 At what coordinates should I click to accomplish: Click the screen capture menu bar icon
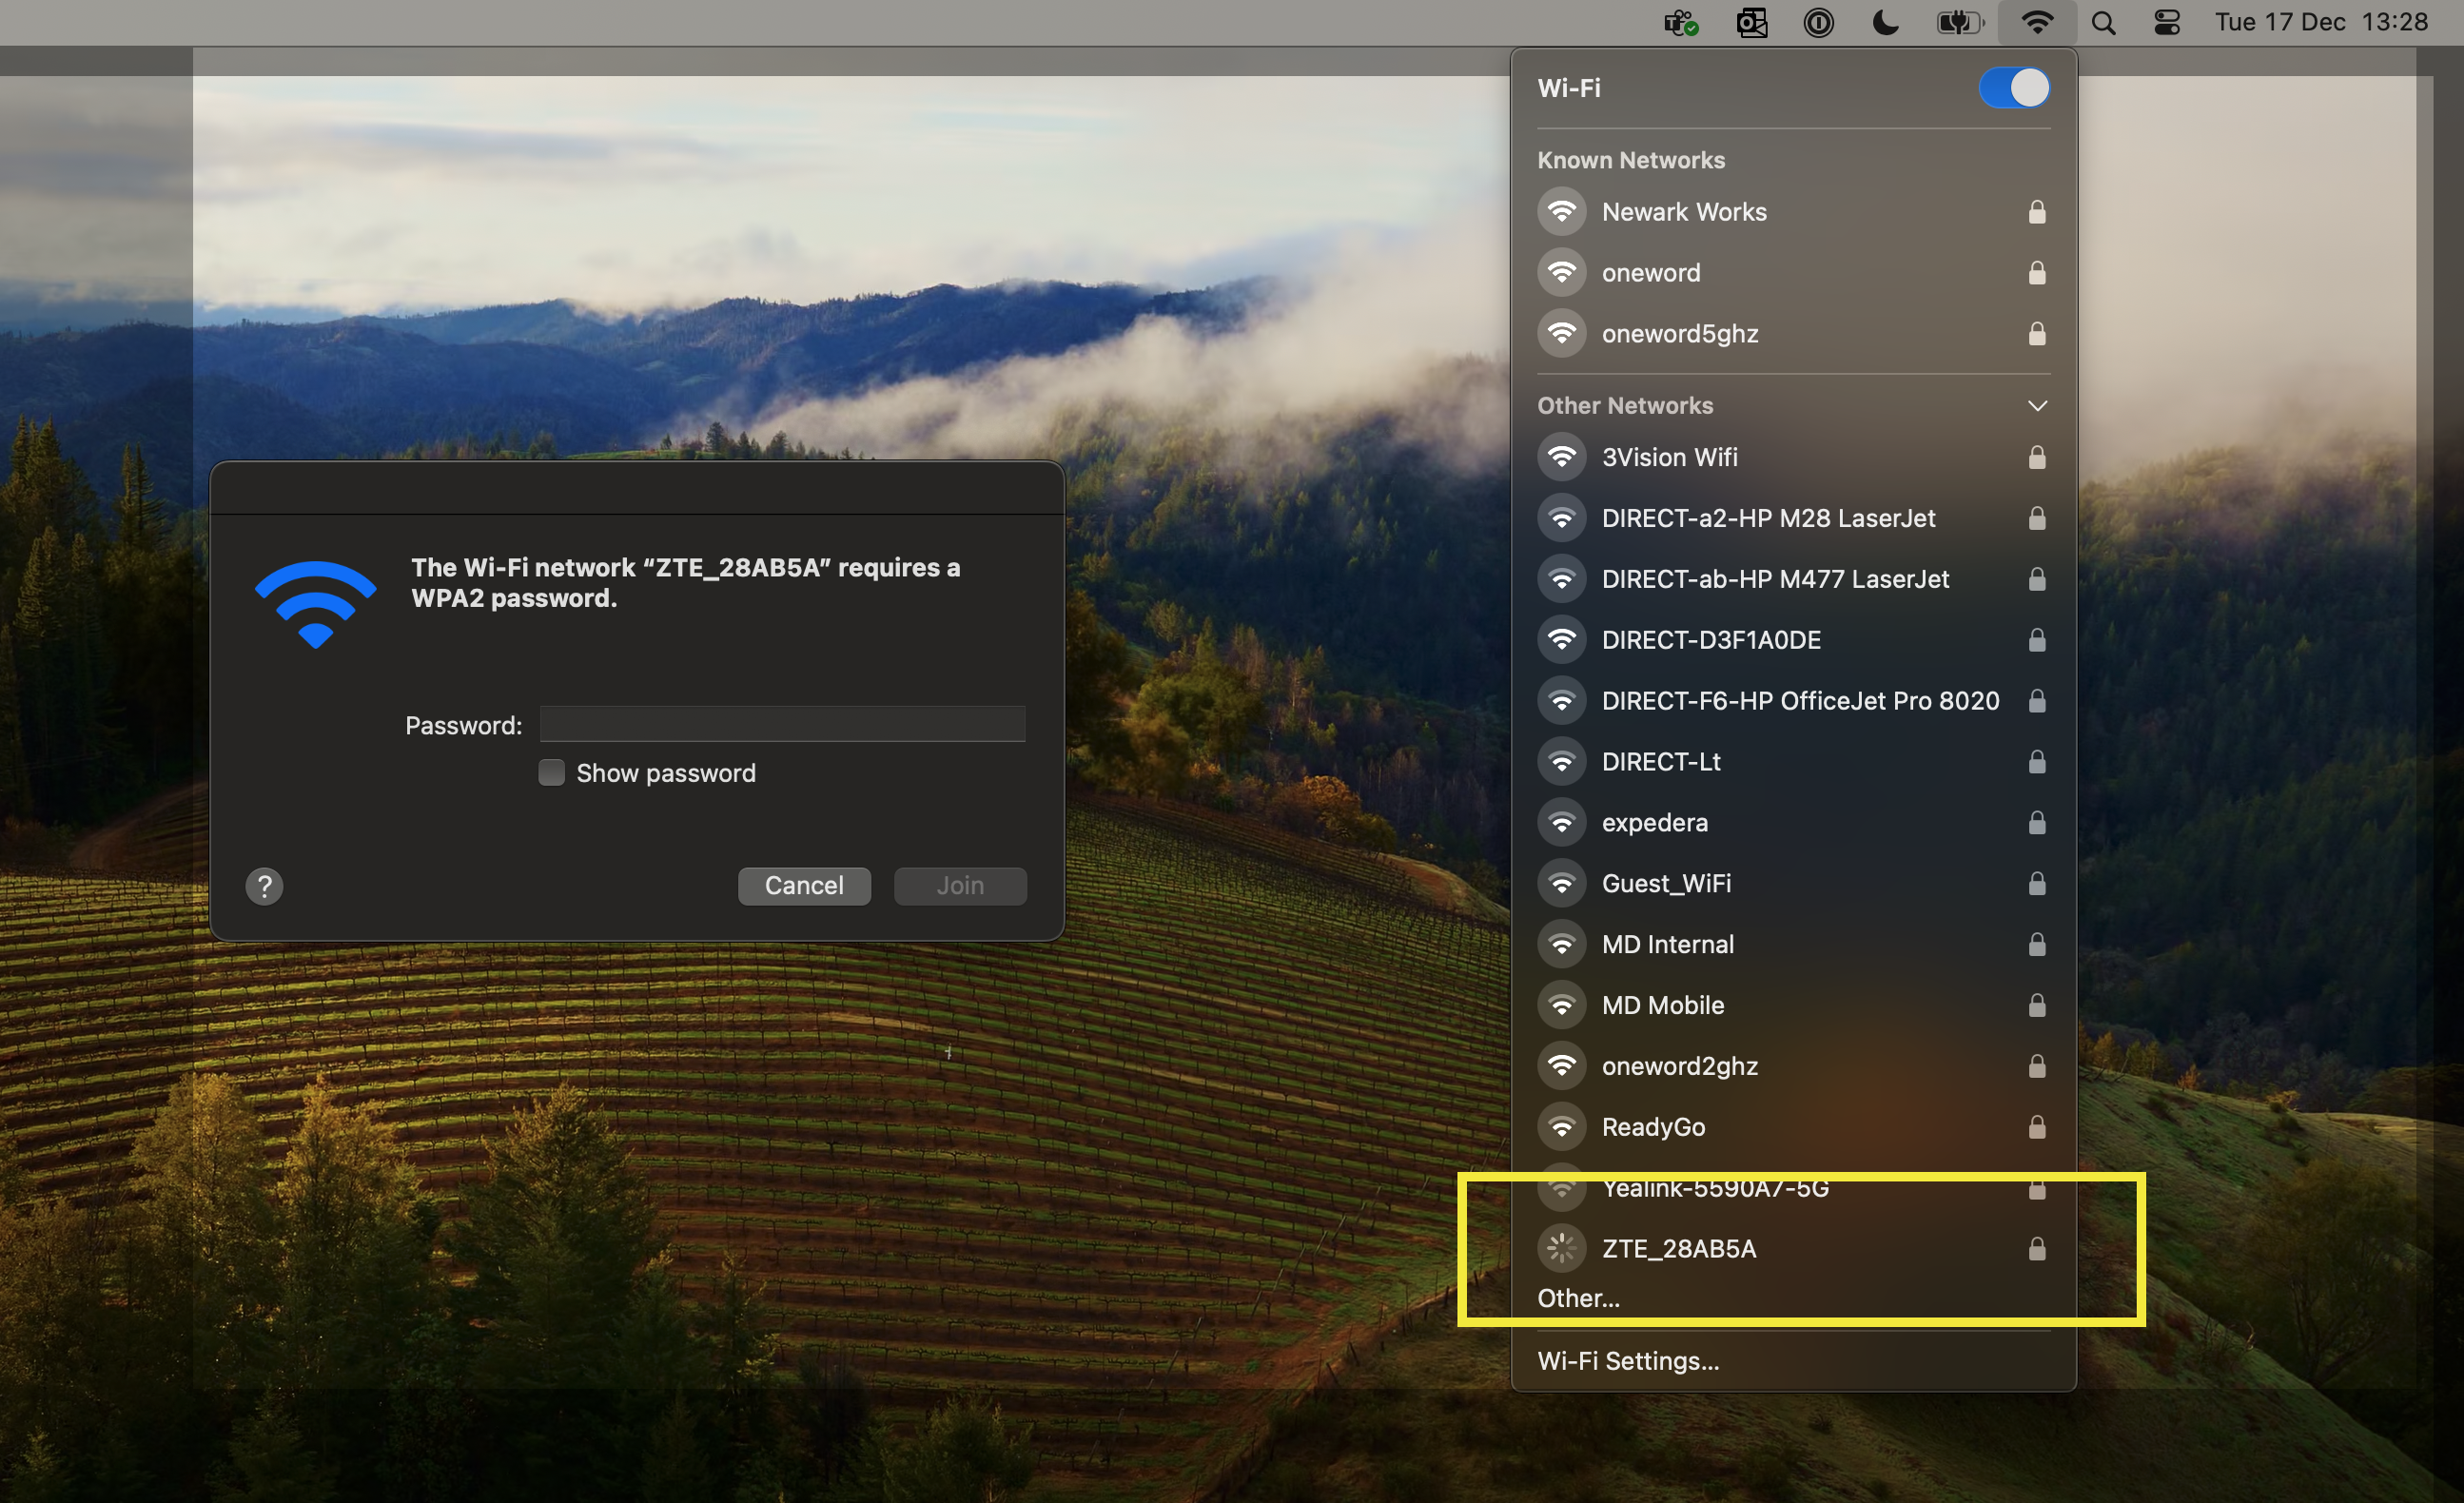tap(1753, 22)
